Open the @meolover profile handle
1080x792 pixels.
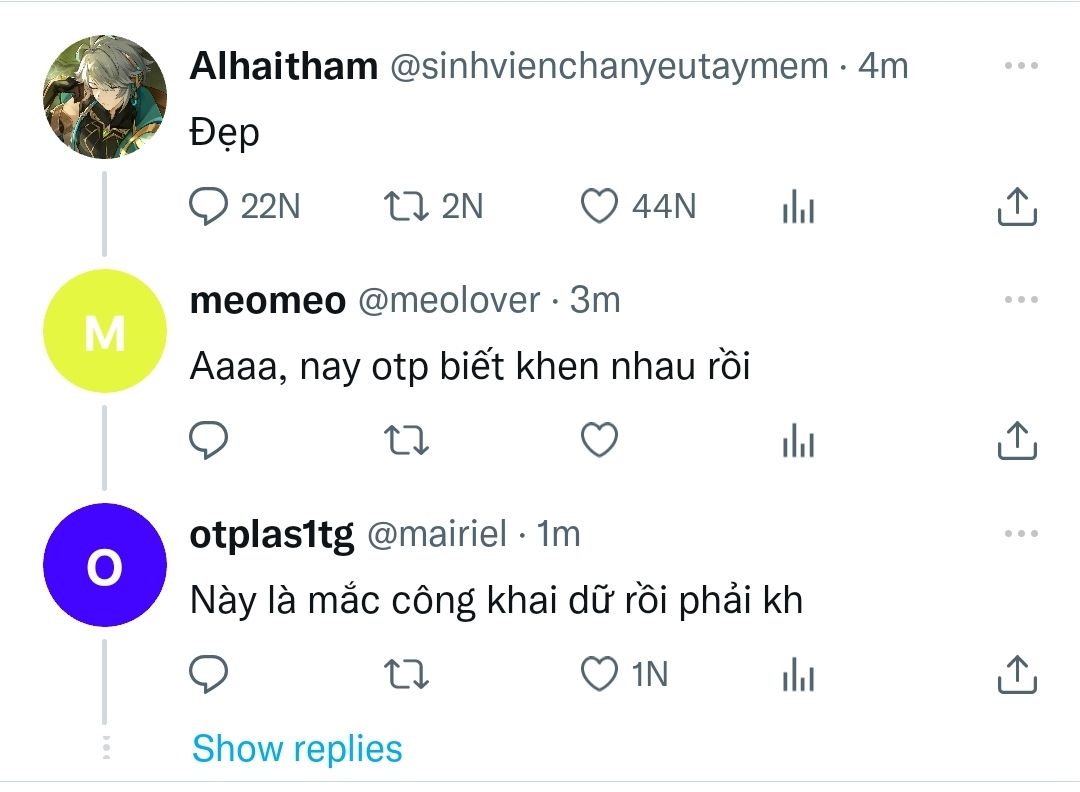[x=449, y=300]
